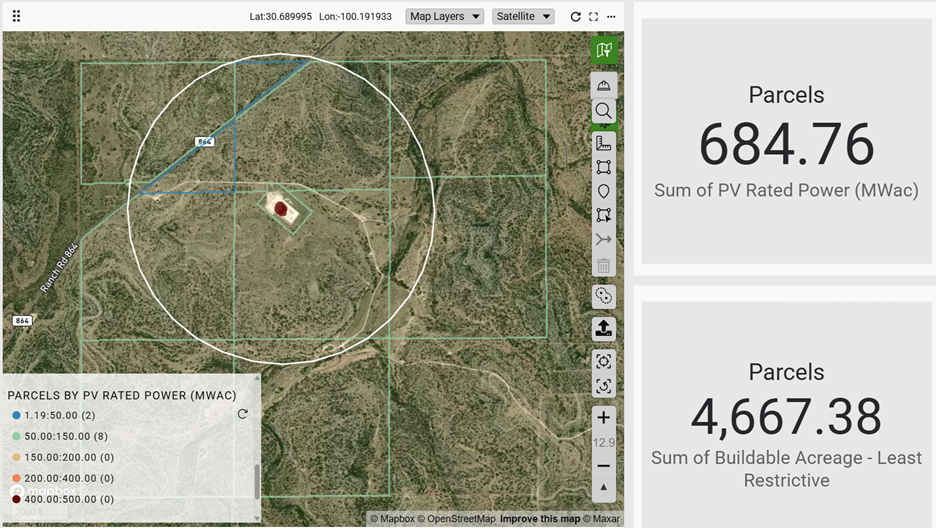This screenshot has width=936, height=528.
Task: Click the zoom-to-extent target icon
Action: tap(604, 361)
